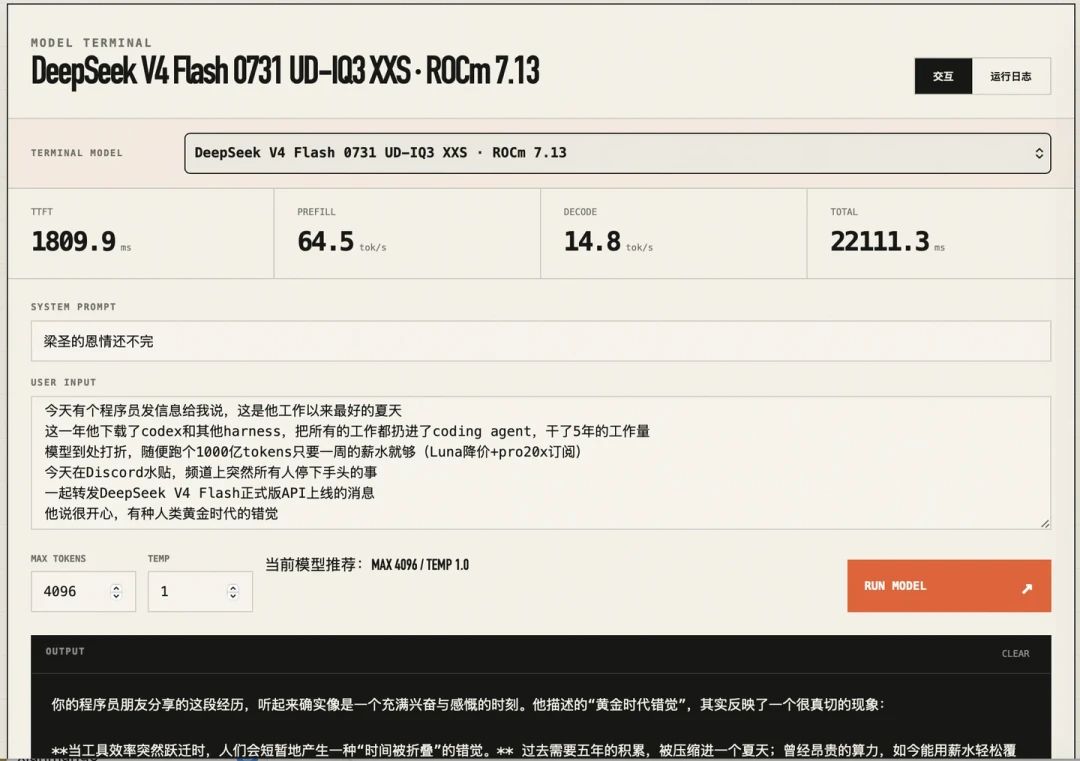Click the SYSTEM PROMPT label
1080x761 pixels.
[x=73, y=306]
